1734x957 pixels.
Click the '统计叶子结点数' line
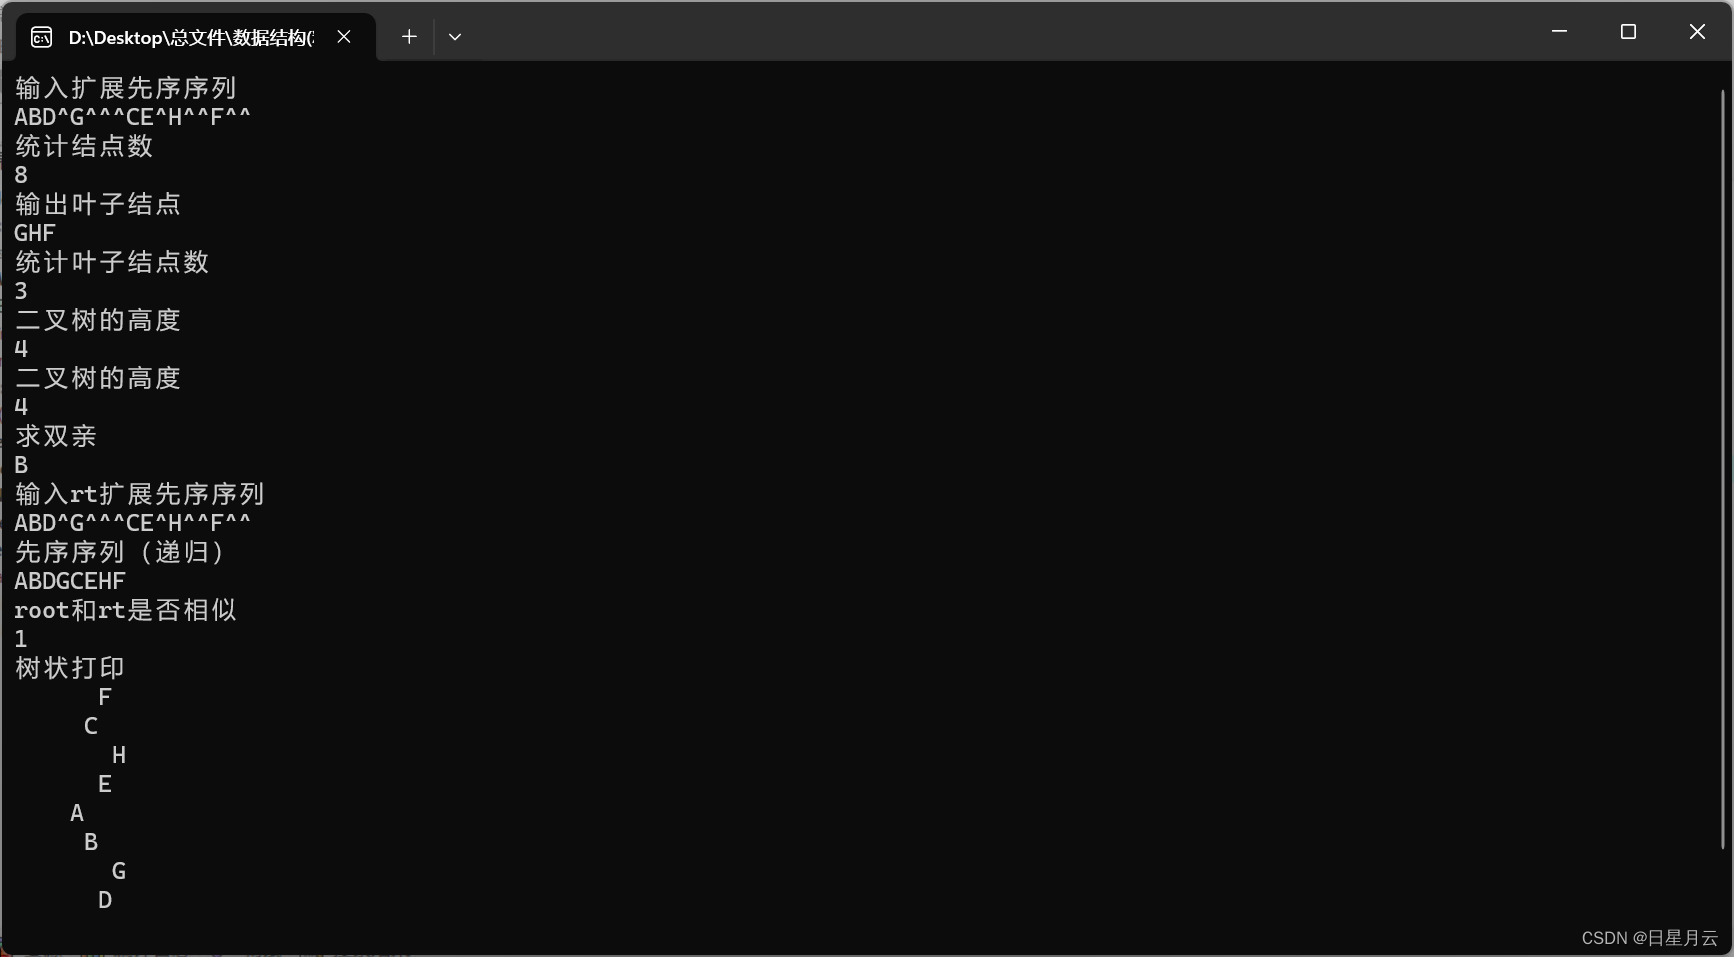click(x=112, y=262)
